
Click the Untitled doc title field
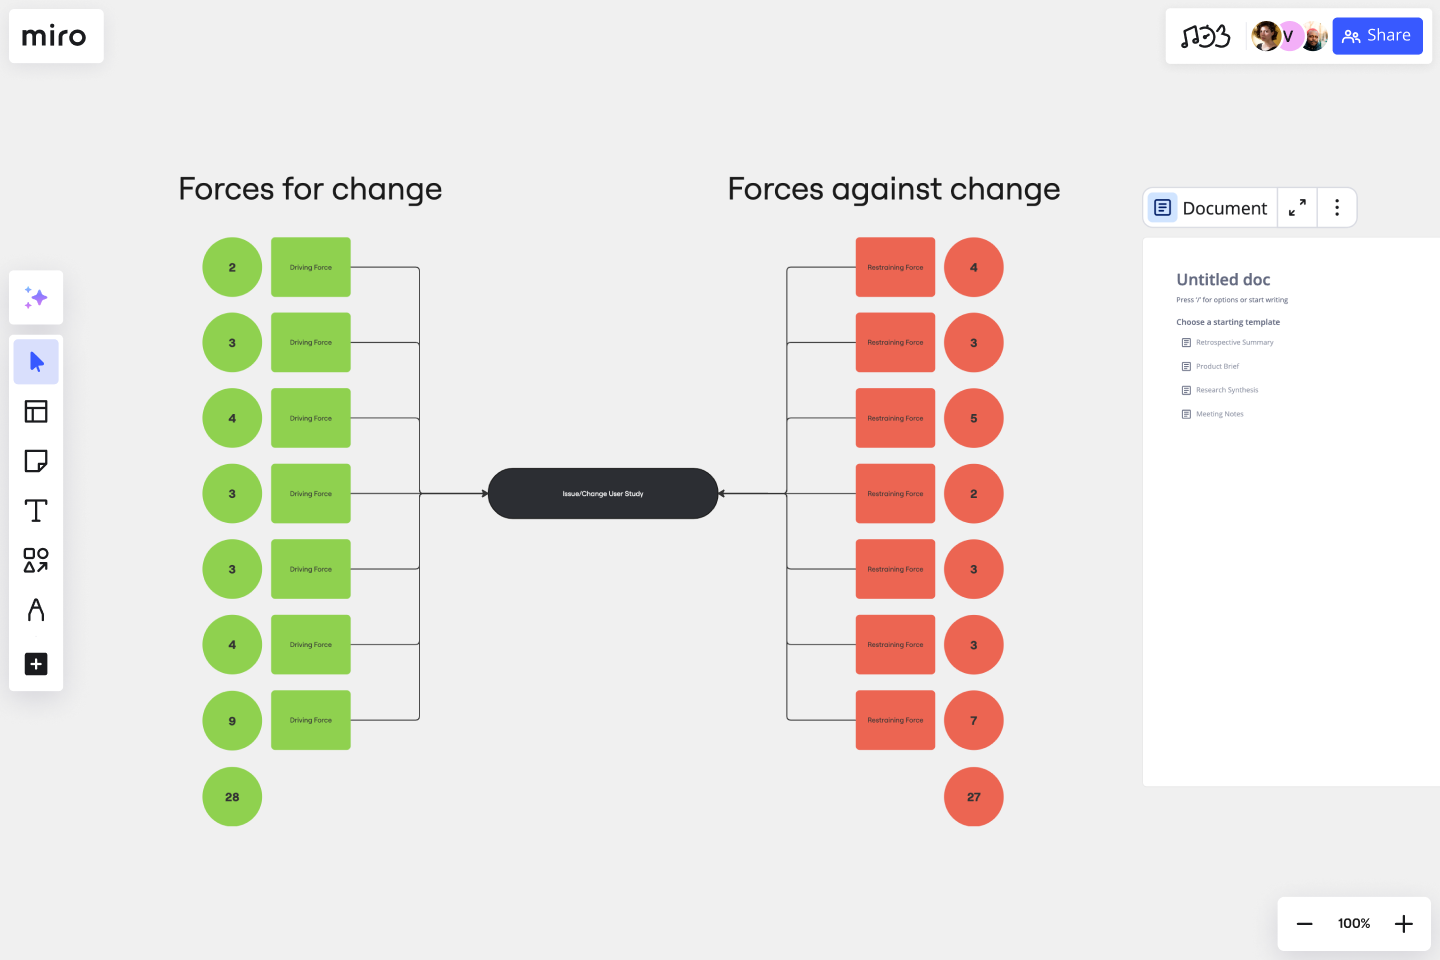coord(1223,279)
